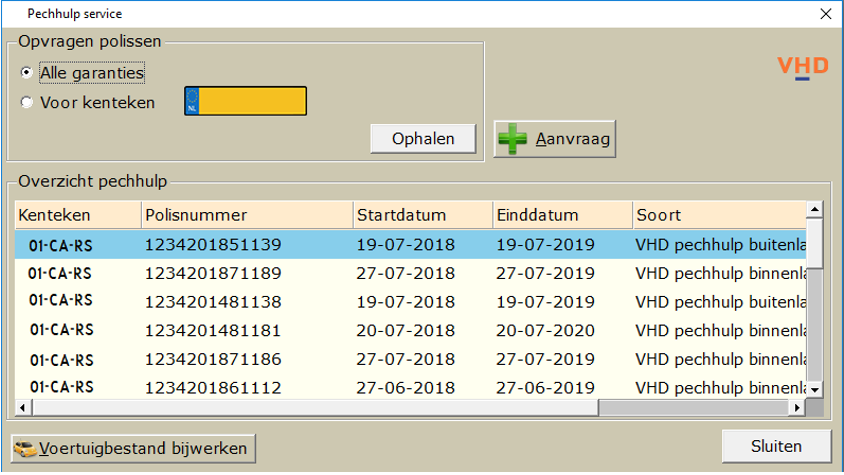Viewport: 844px width, 475px height.
Task: Click the table's scroll down arrow
Action: coord(815,390)
